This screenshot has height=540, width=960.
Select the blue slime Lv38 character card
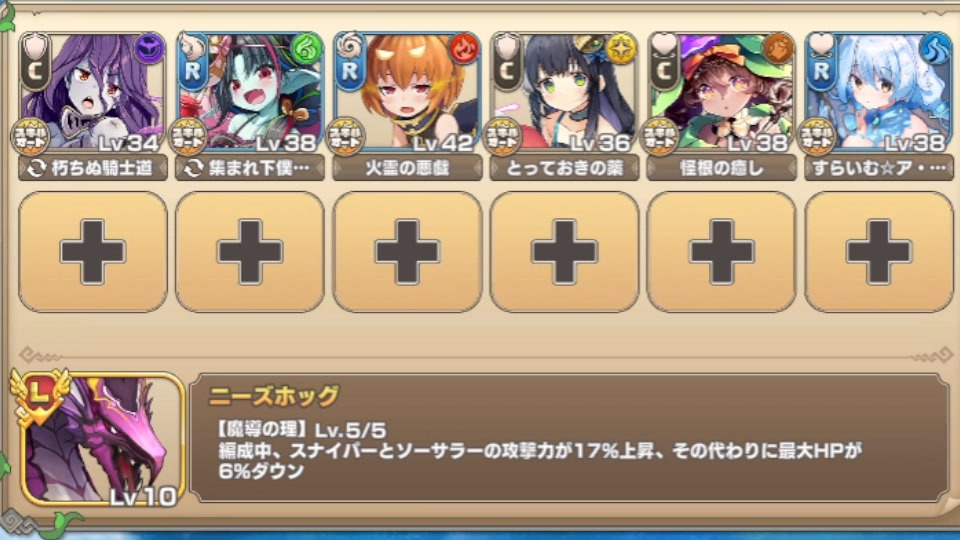click(879, 92)
